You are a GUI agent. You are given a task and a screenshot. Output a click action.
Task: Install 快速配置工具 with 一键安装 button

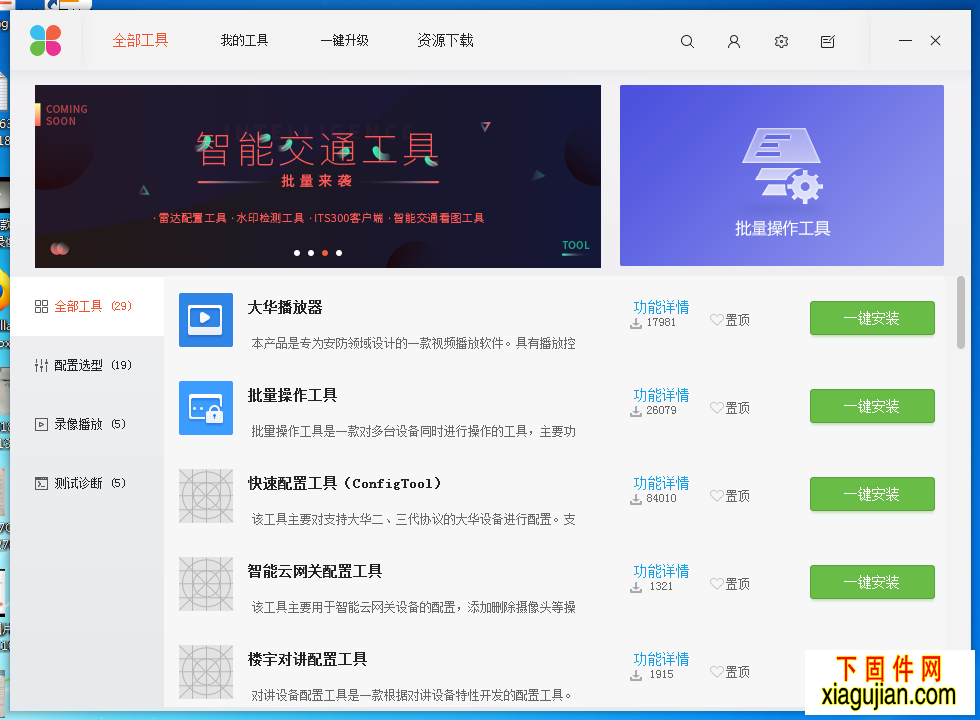click(x=872, y=495)
